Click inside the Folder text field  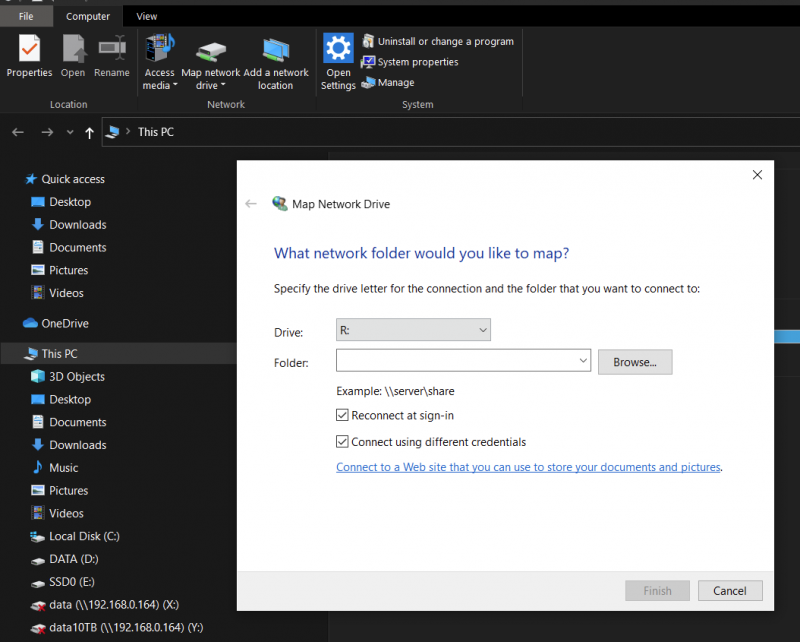point(455,361)
